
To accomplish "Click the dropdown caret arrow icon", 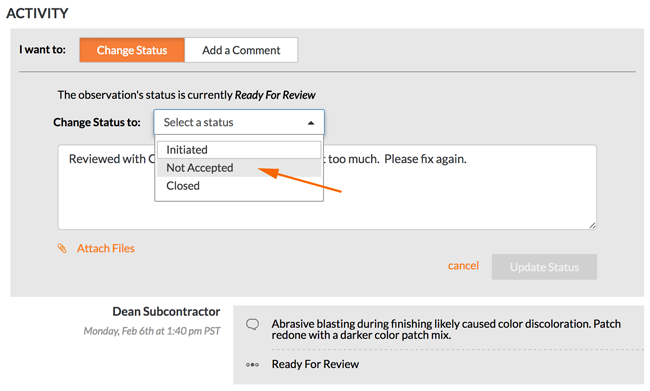I will point(311,123).
